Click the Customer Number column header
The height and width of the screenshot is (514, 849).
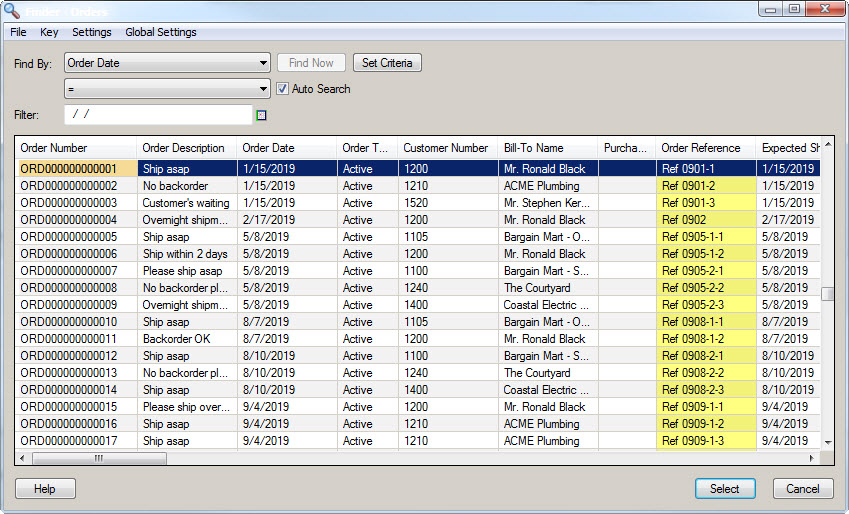[448, 148]
